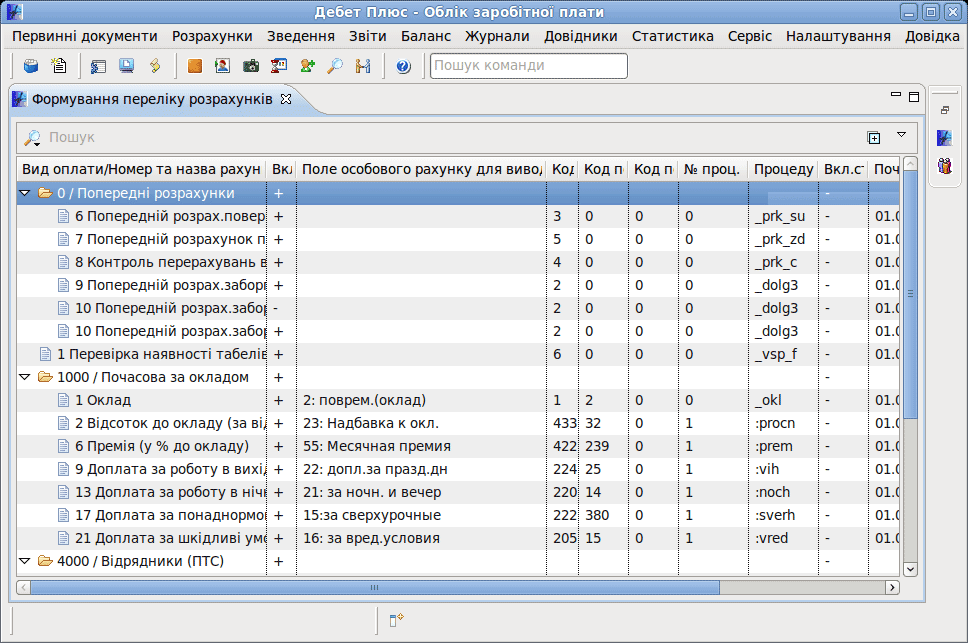Click the yellow scroll script toolbar icon

coord(155,65)
